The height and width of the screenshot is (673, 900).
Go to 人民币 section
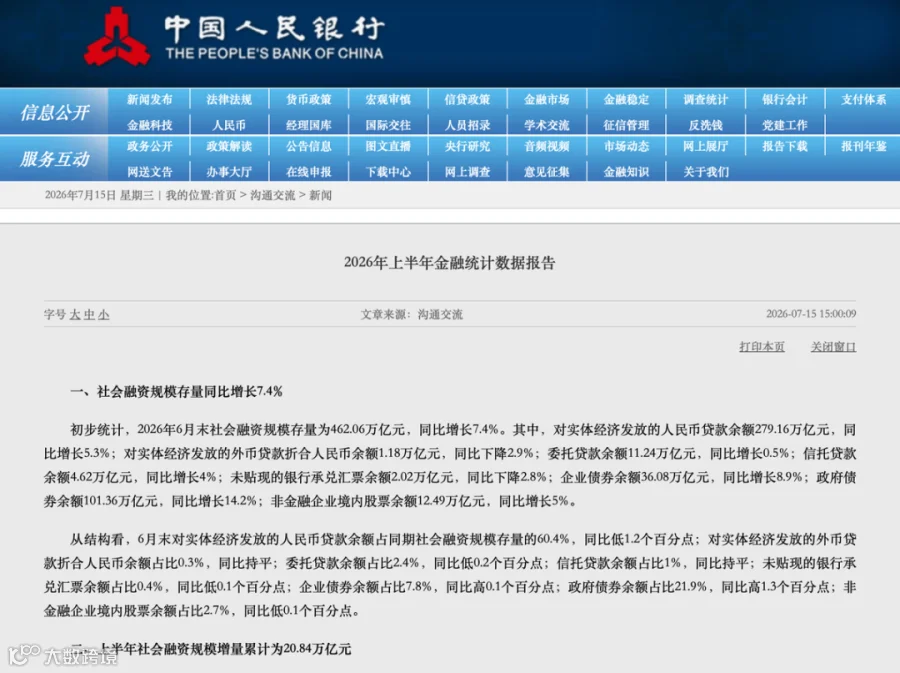[229, 125]
